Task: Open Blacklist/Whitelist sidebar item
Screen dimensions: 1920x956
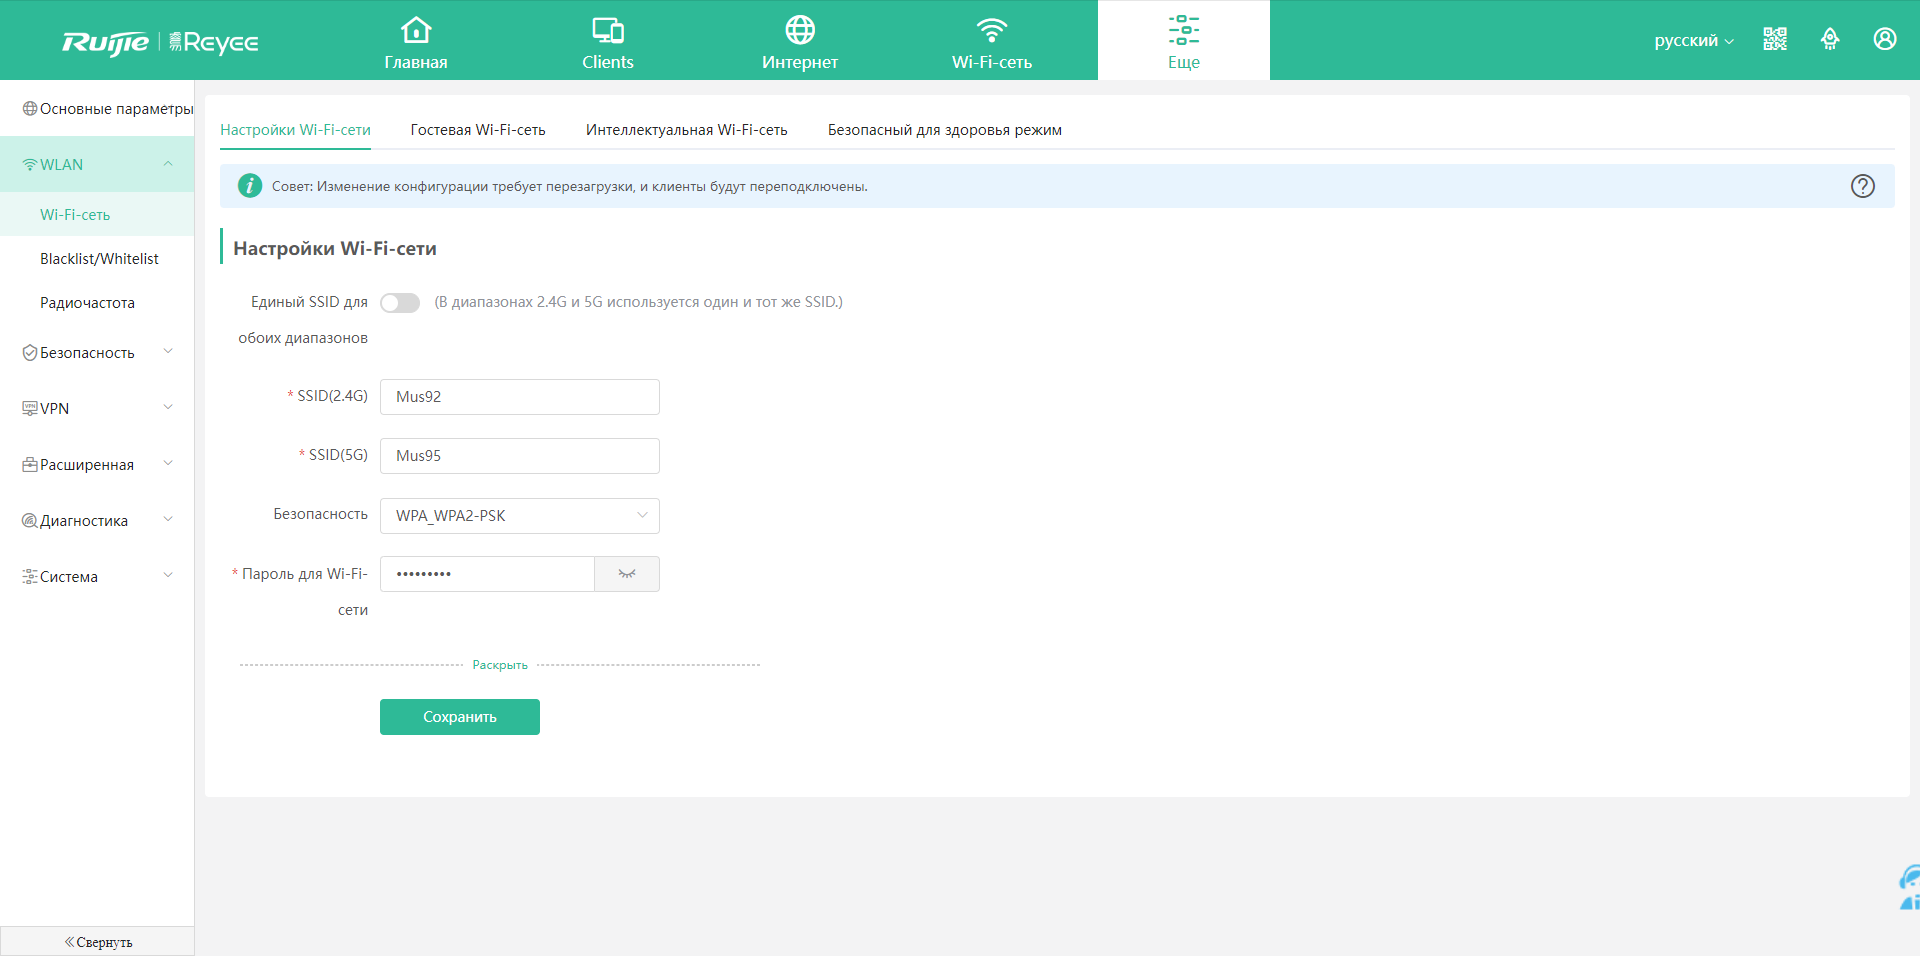Action: coord(97,258)
